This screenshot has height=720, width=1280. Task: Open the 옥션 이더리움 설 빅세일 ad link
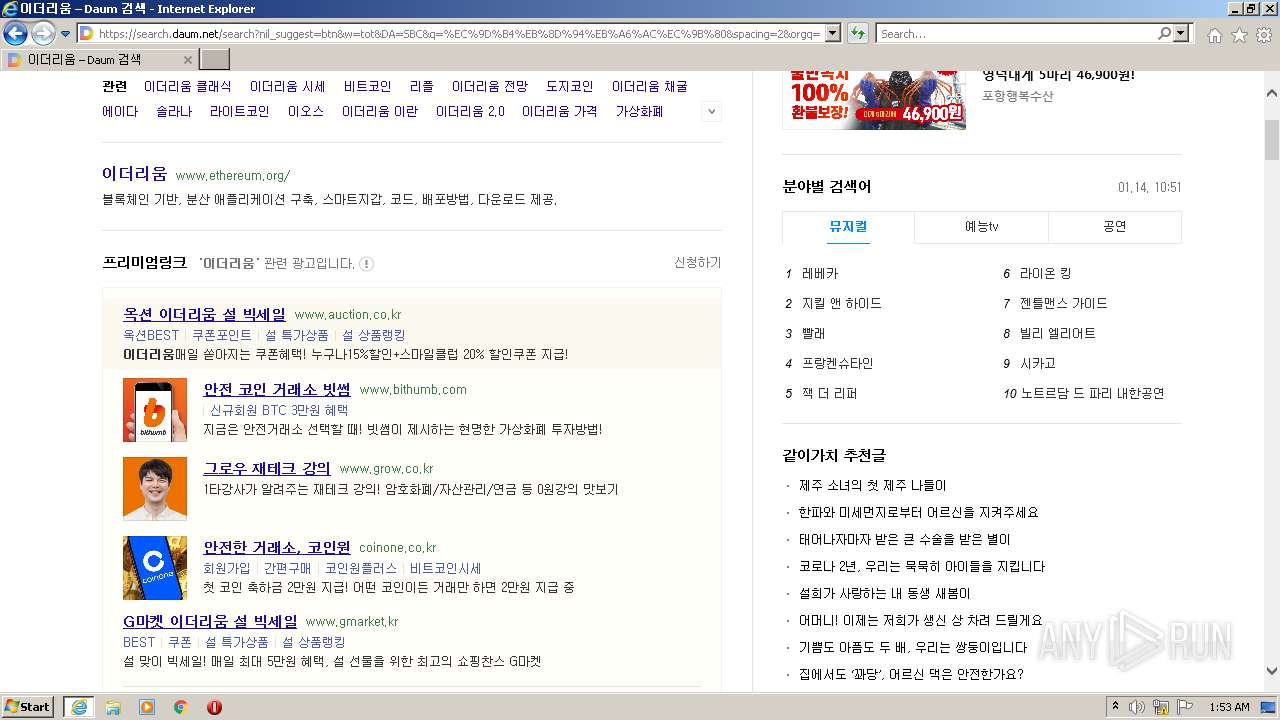pos(204,315)
